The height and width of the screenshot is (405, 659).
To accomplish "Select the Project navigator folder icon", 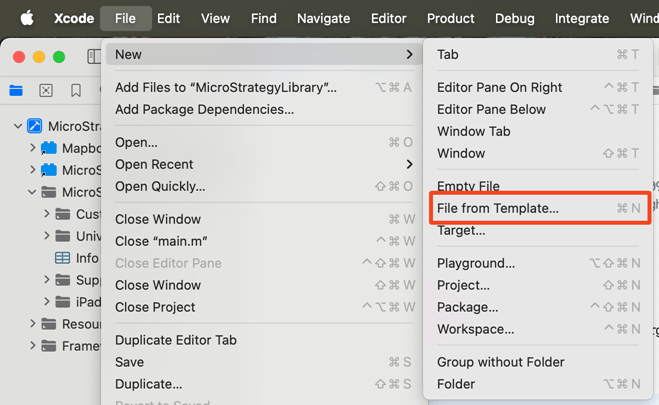I will 16,90.
